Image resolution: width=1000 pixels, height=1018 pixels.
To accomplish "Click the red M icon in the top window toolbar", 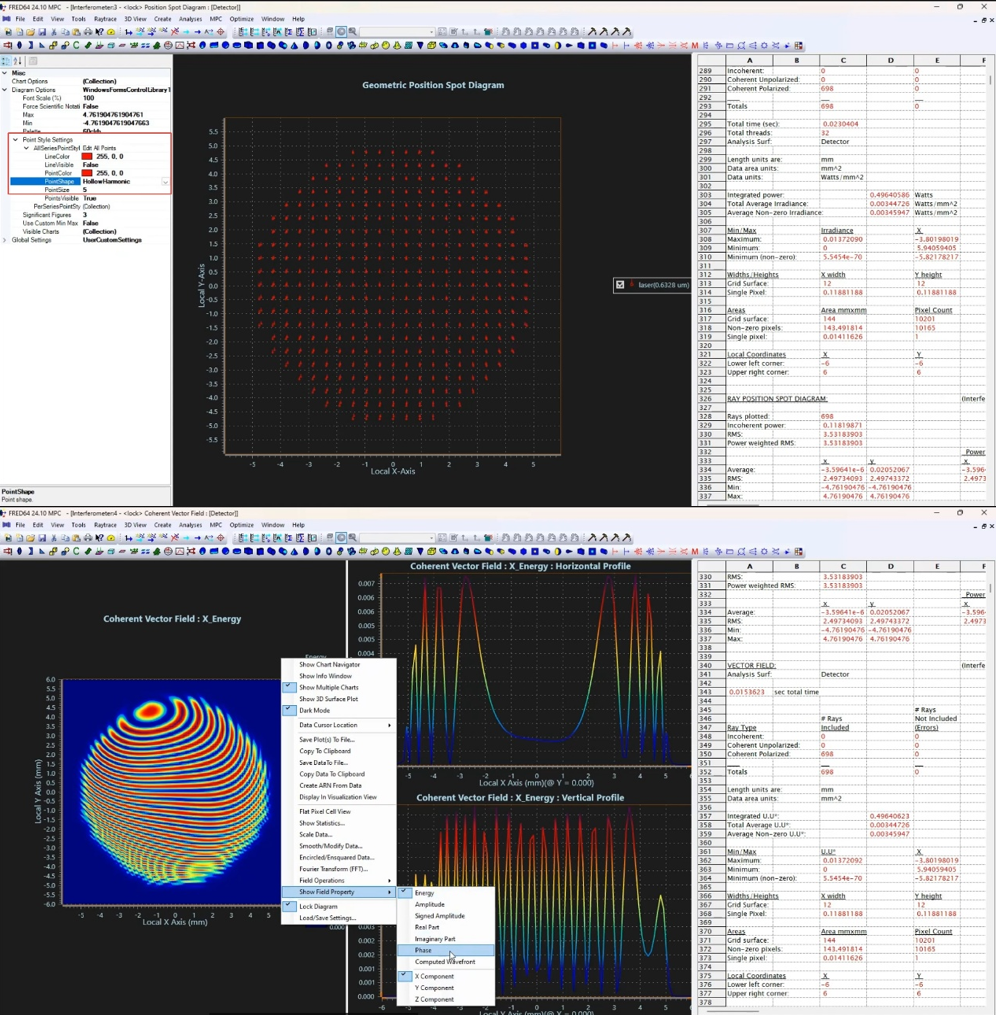I will [x=695, y=45].
